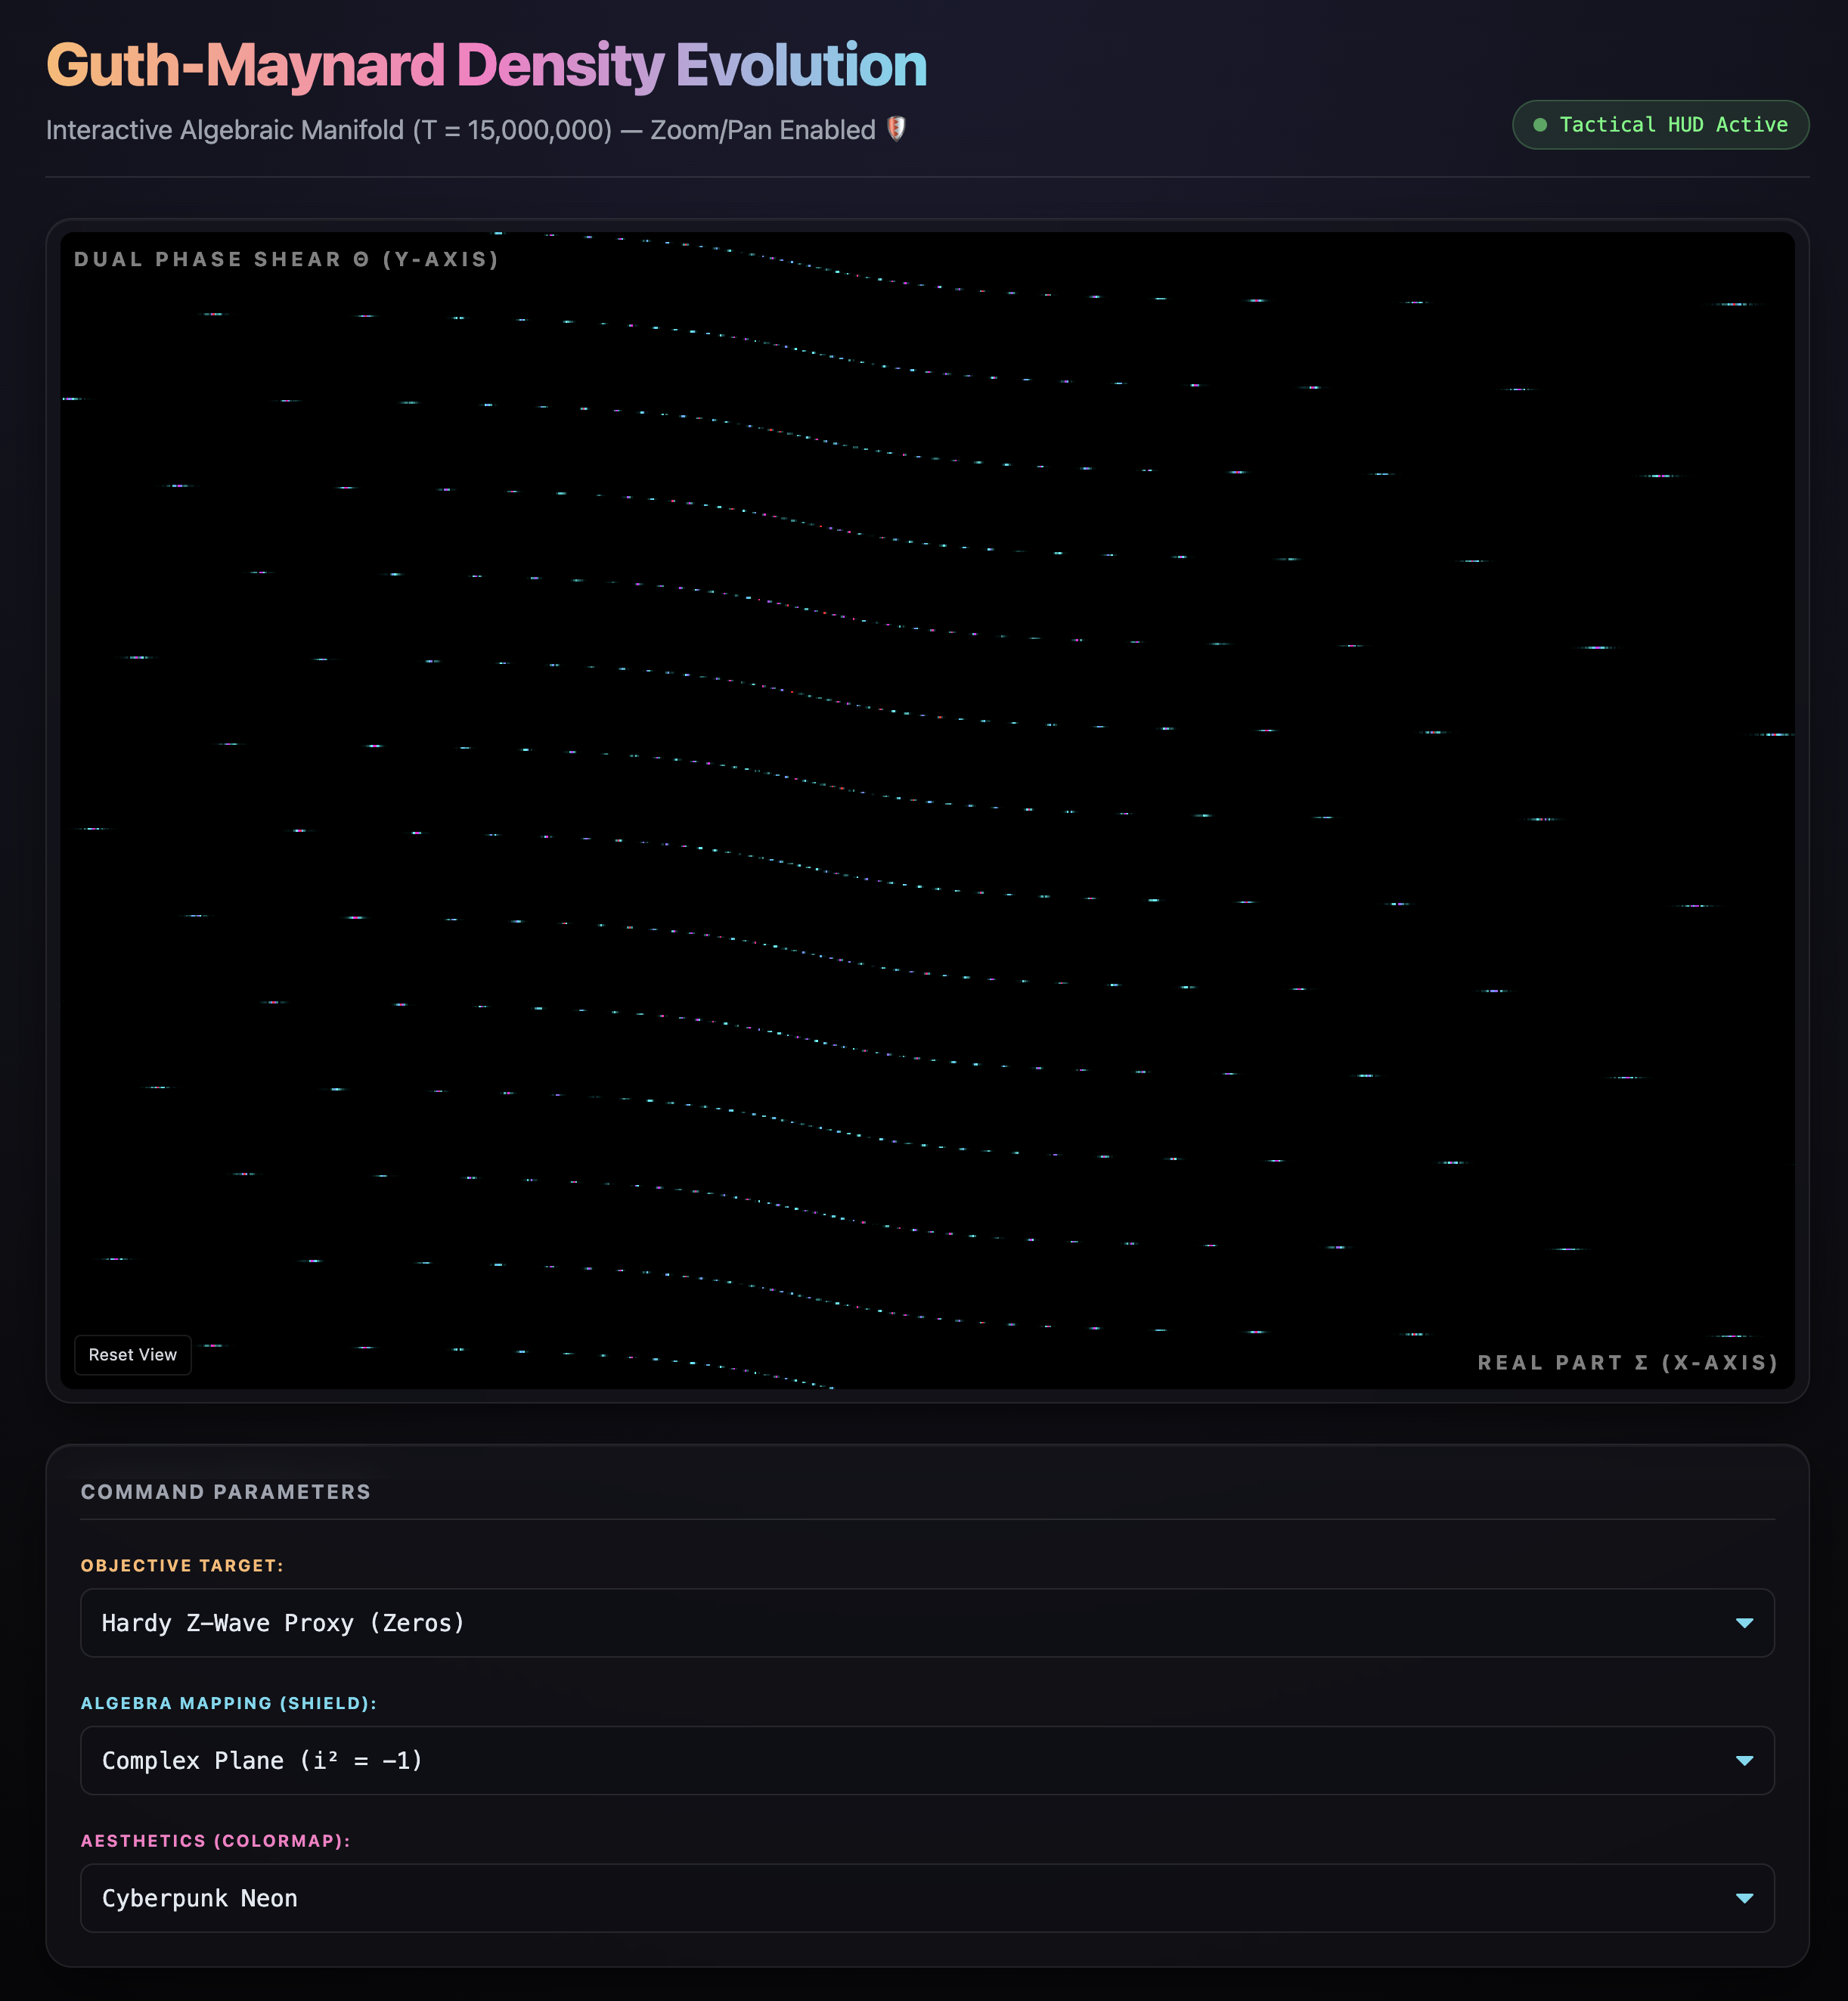Image resolution: width=1848 pixels, height=2001 pixels.
Task: Click the 'AESTHETICS (COLORMAP):' label
Action: 216,1840
